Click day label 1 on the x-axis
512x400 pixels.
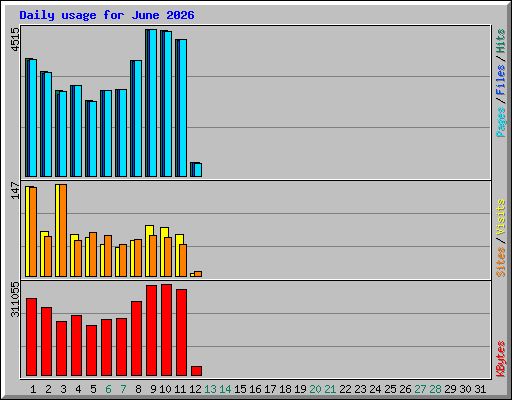coord(33,389)
